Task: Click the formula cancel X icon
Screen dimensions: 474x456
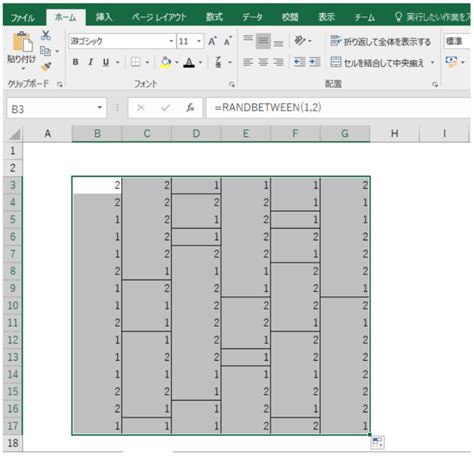Action: point(141,108)
